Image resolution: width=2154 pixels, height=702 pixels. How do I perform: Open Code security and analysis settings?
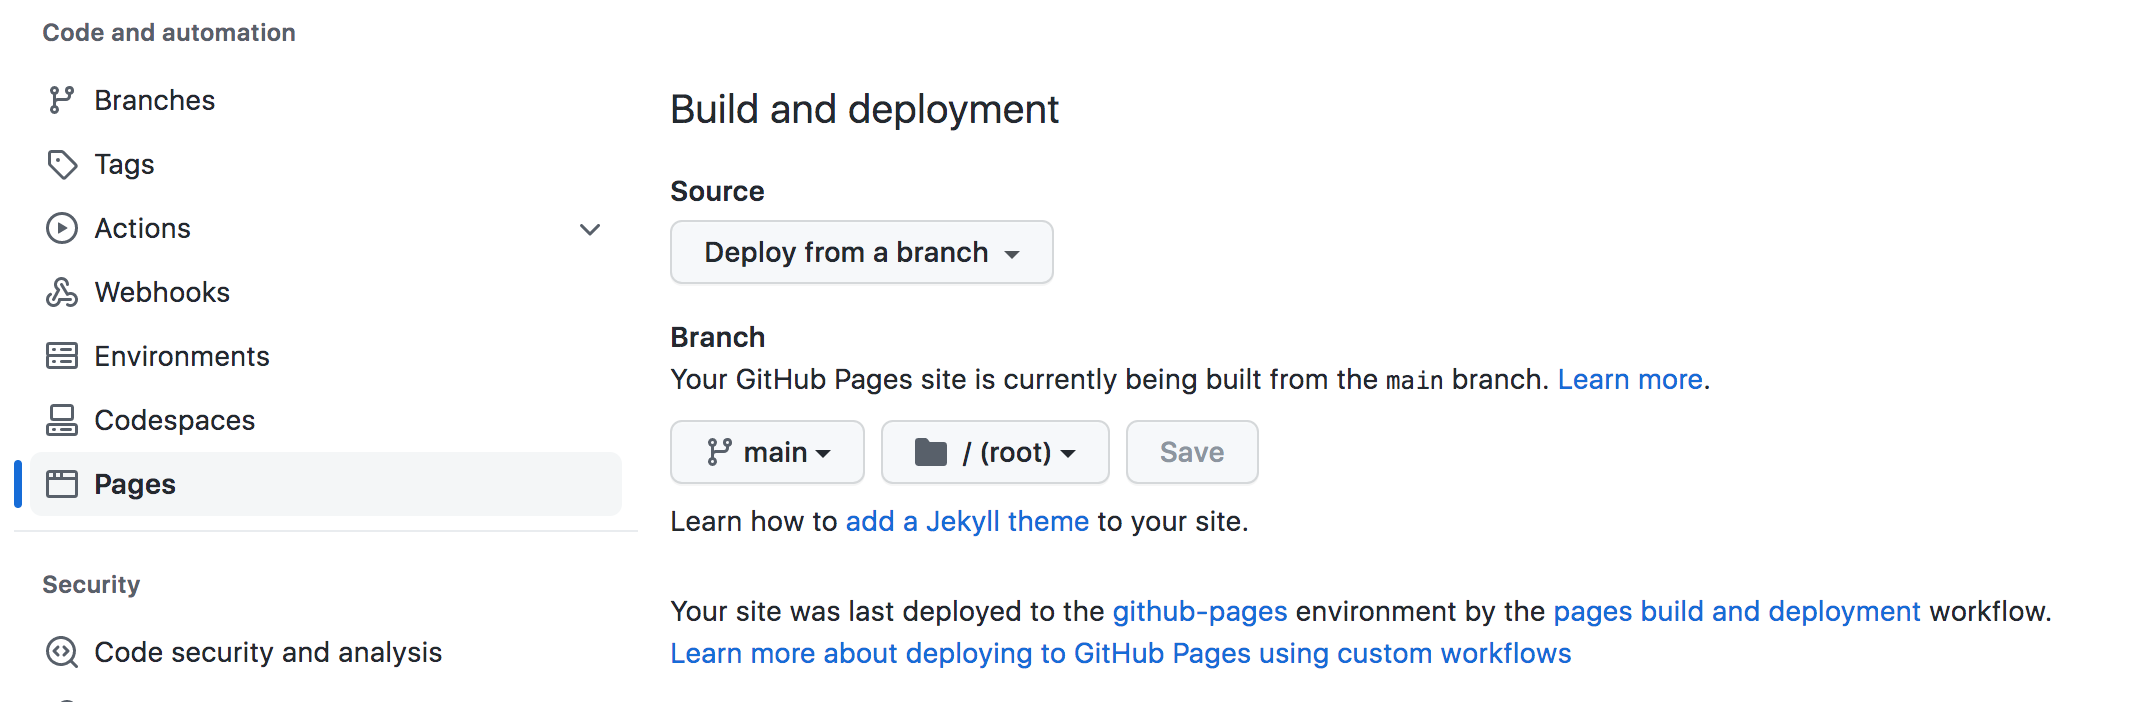tap(326, 652)
